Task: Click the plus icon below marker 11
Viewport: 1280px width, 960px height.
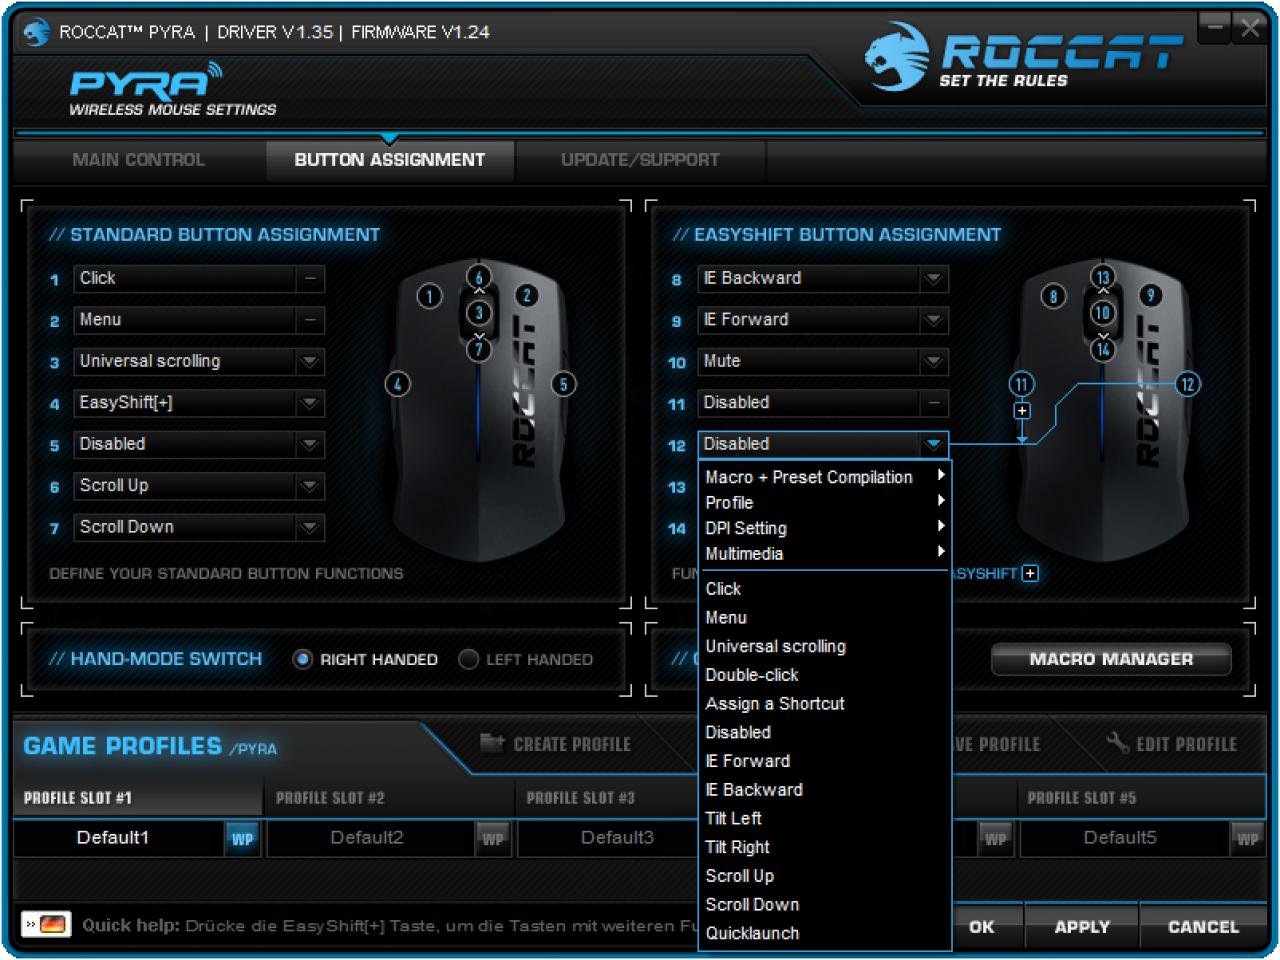Action: 1022,411
